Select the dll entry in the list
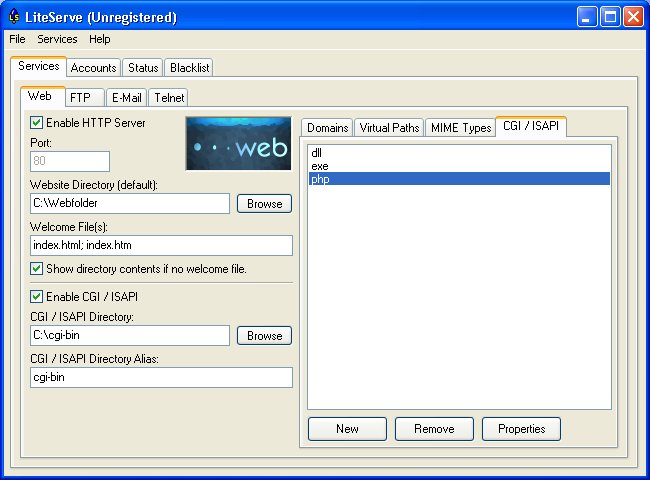The width and height of the screenshot is (650, 480). pyautogui.click(x=459, y=153)
